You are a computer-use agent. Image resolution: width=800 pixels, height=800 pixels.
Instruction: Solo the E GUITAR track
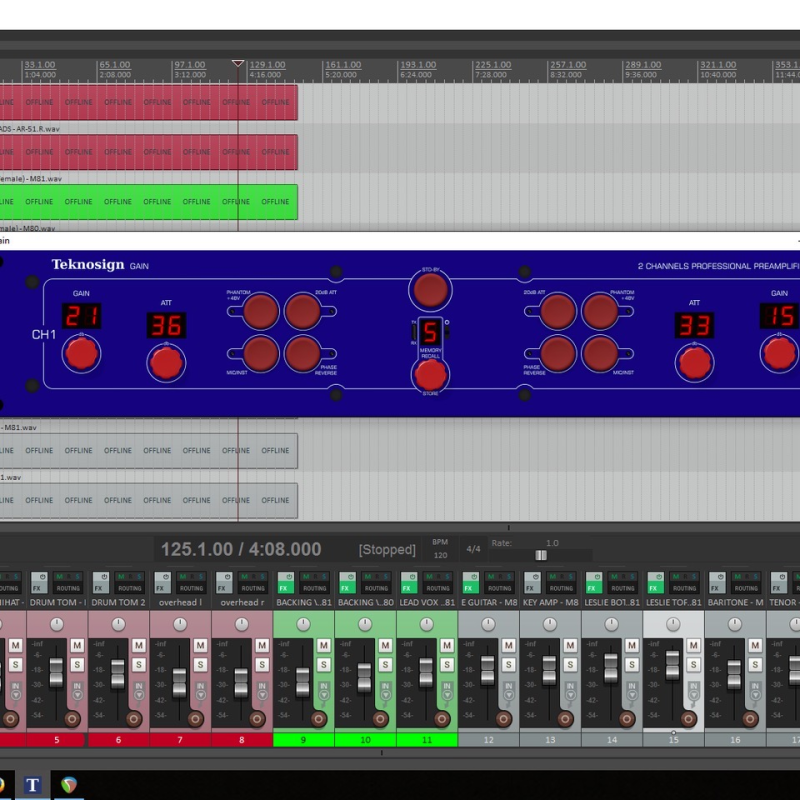click(509, 664)
